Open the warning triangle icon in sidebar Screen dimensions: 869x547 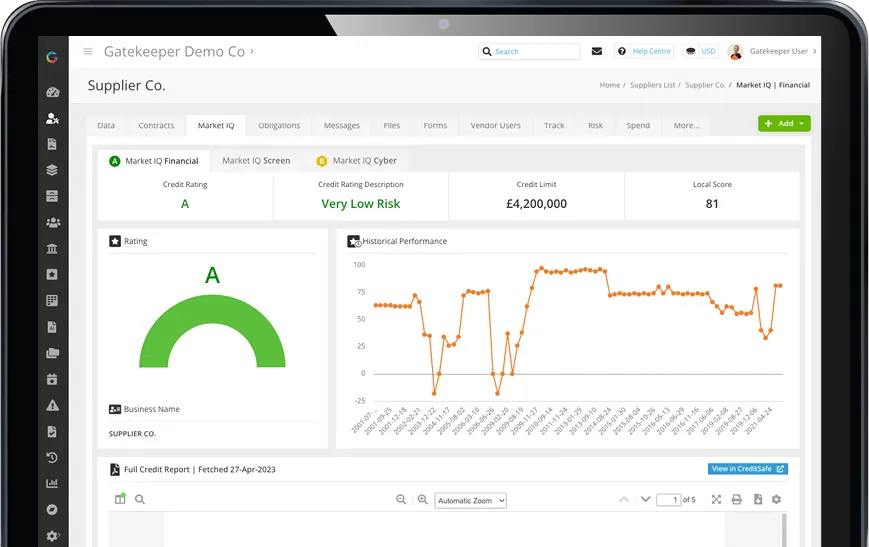tap(52, 405)
